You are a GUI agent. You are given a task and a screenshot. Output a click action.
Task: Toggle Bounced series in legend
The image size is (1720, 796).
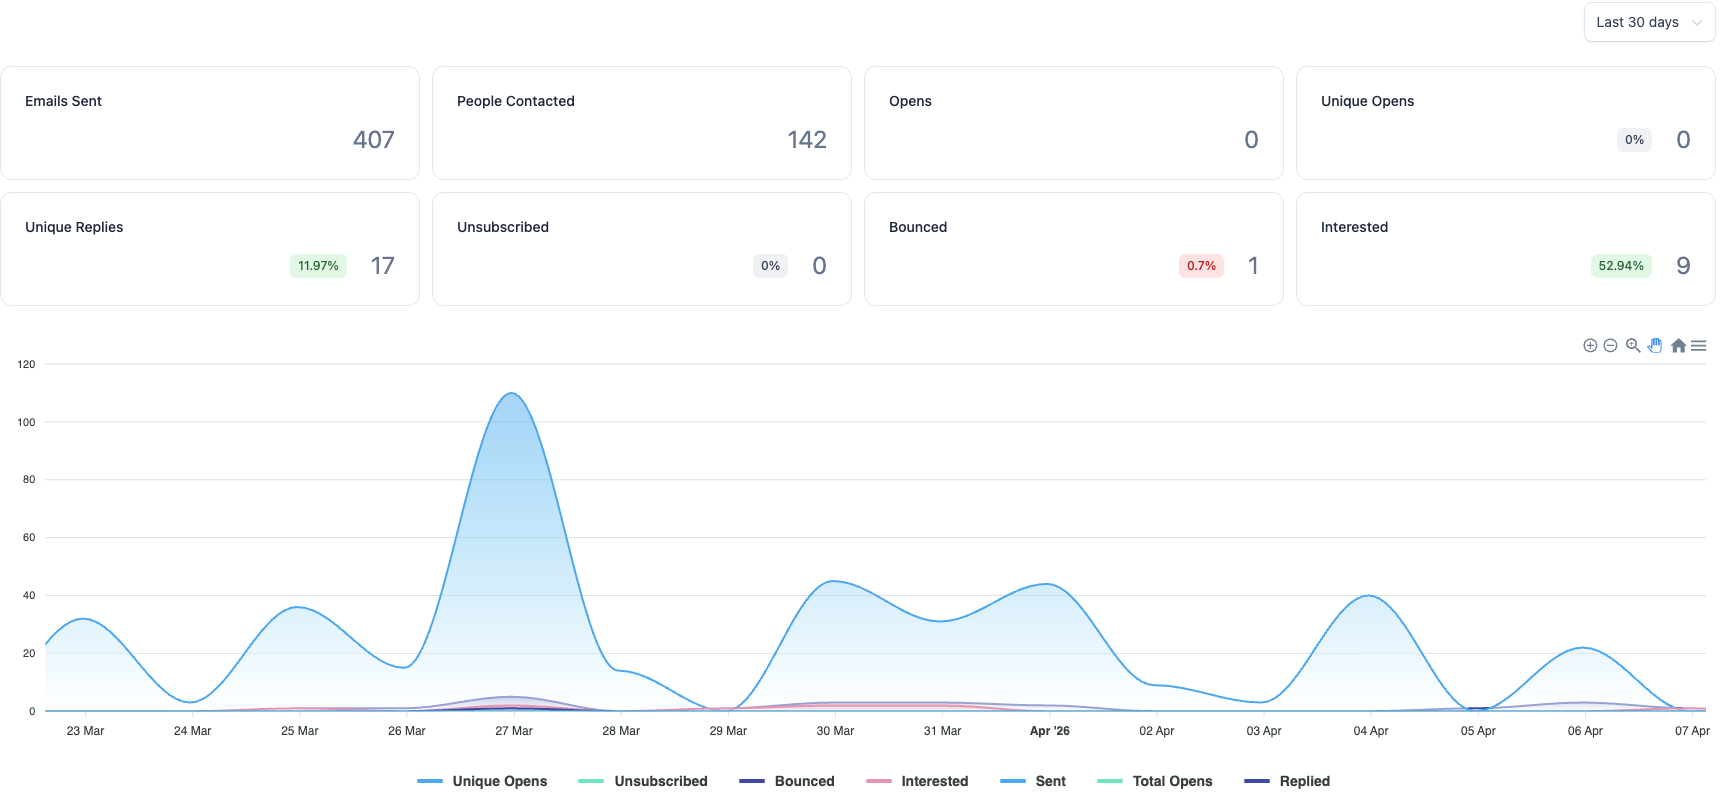(787, 781)
